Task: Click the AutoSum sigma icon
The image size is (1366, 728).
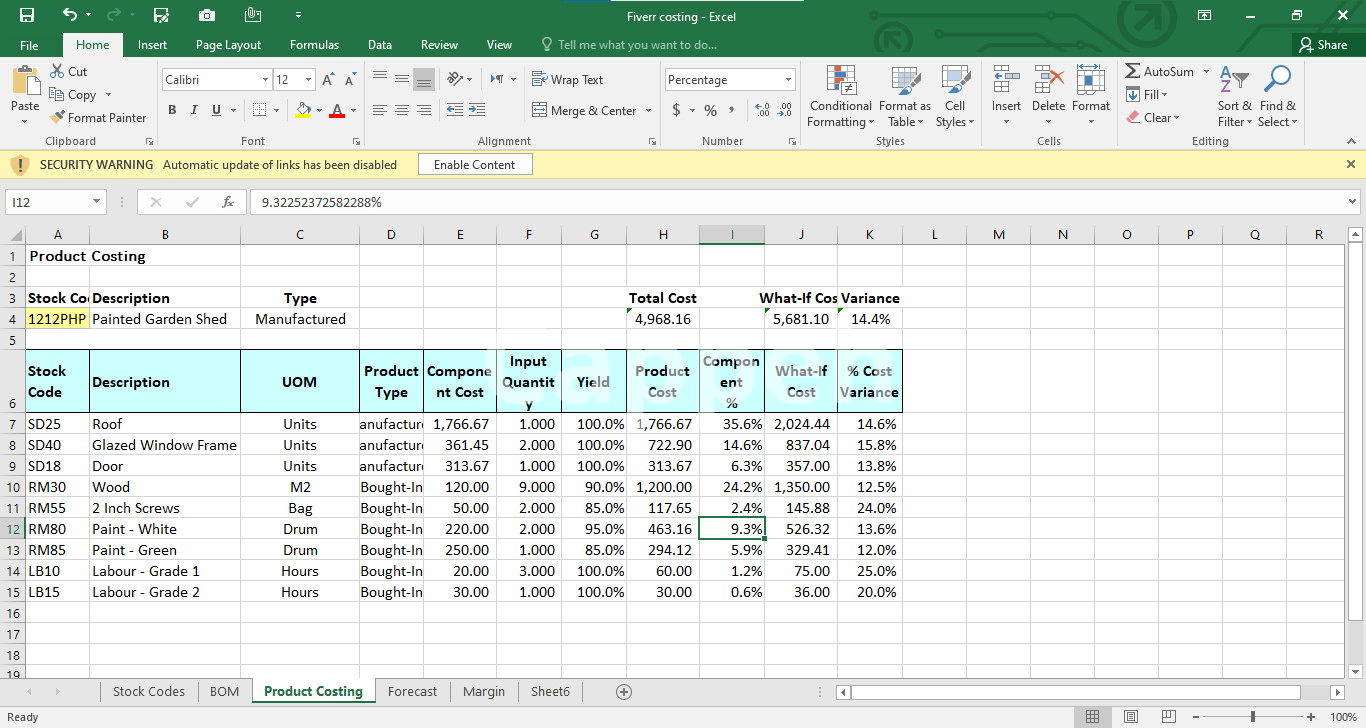Action: [x=1133, y=72]
